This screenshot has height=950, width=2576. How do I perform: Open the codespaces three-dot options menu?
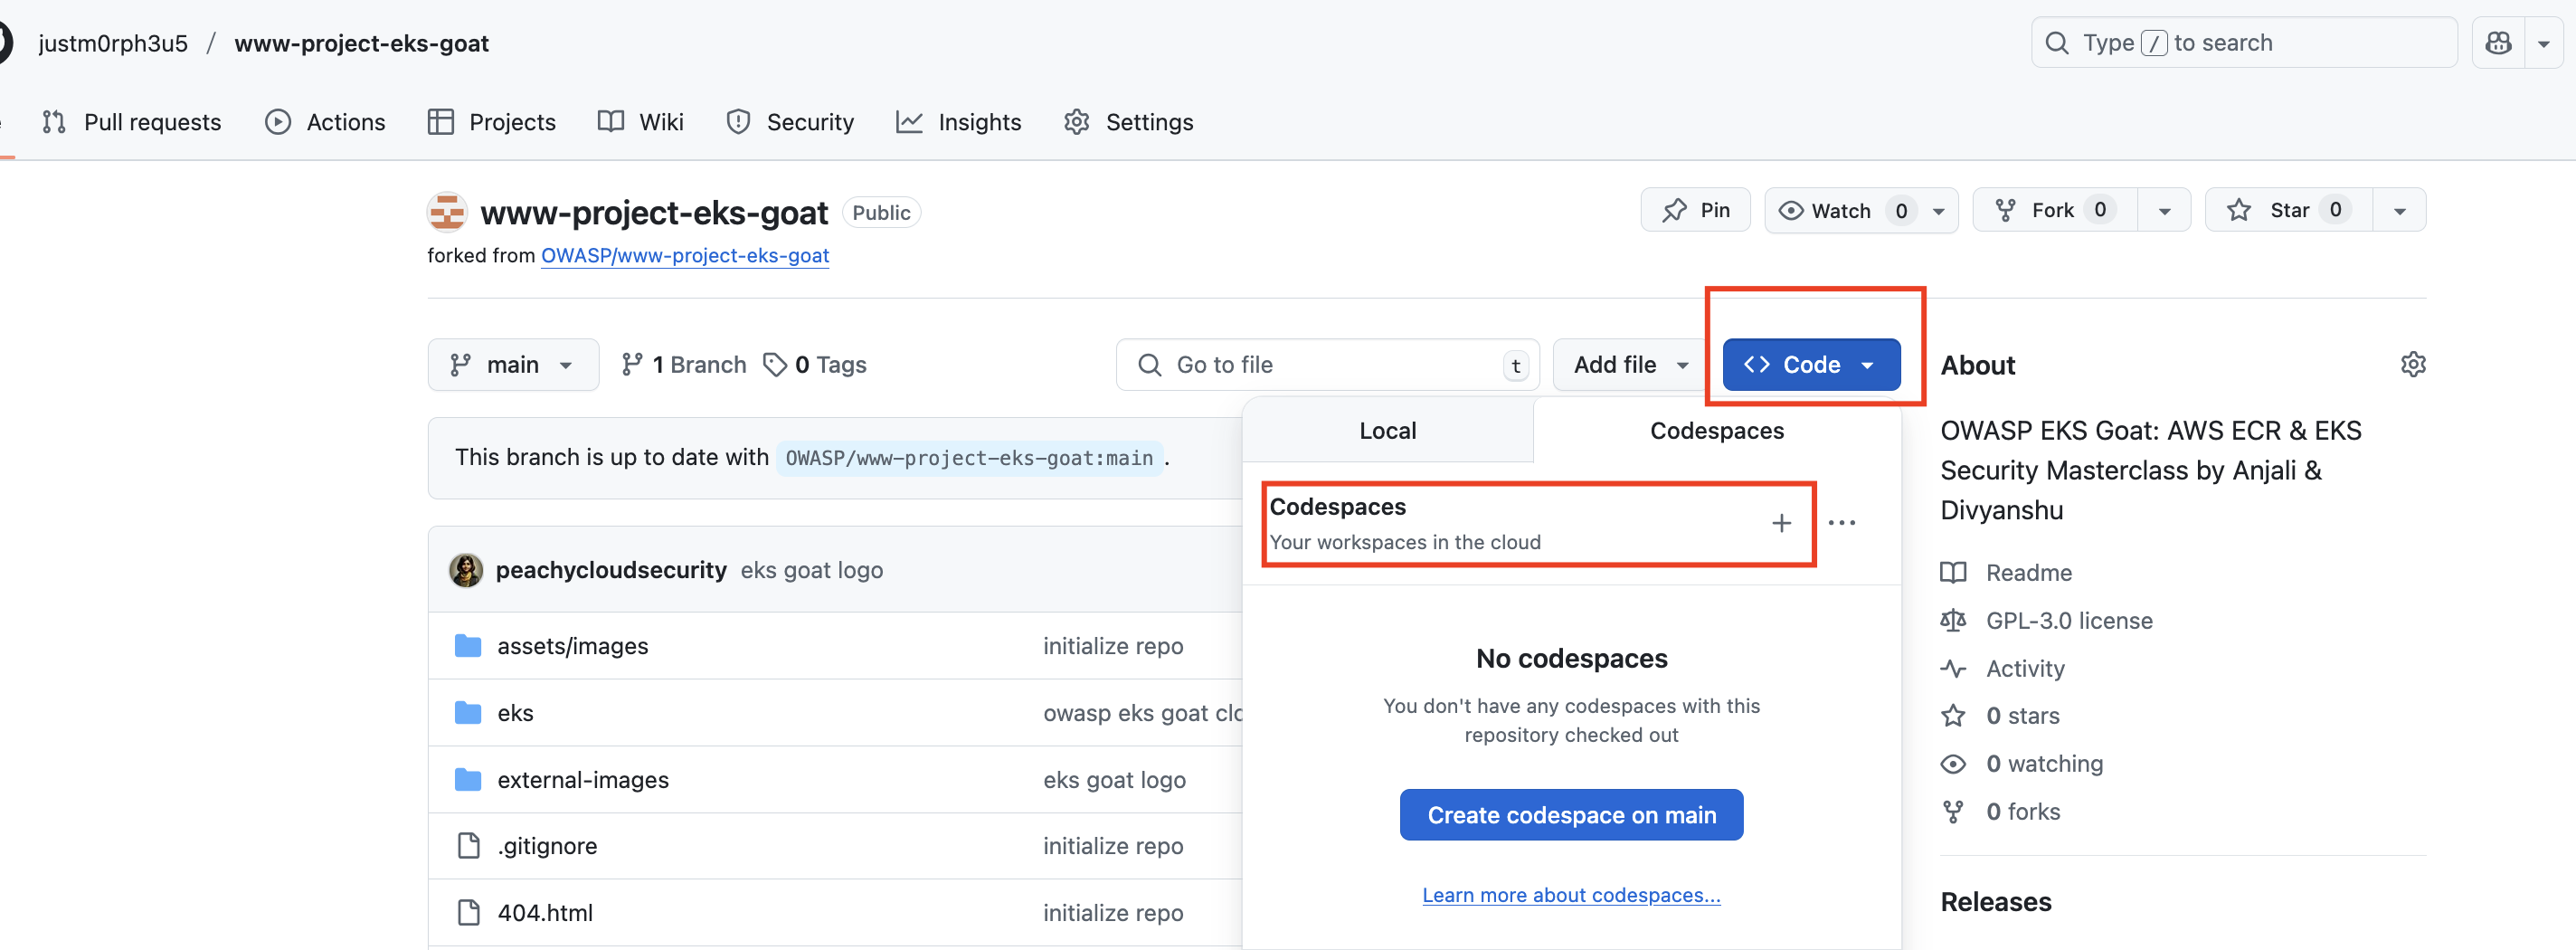[1841, 523]
